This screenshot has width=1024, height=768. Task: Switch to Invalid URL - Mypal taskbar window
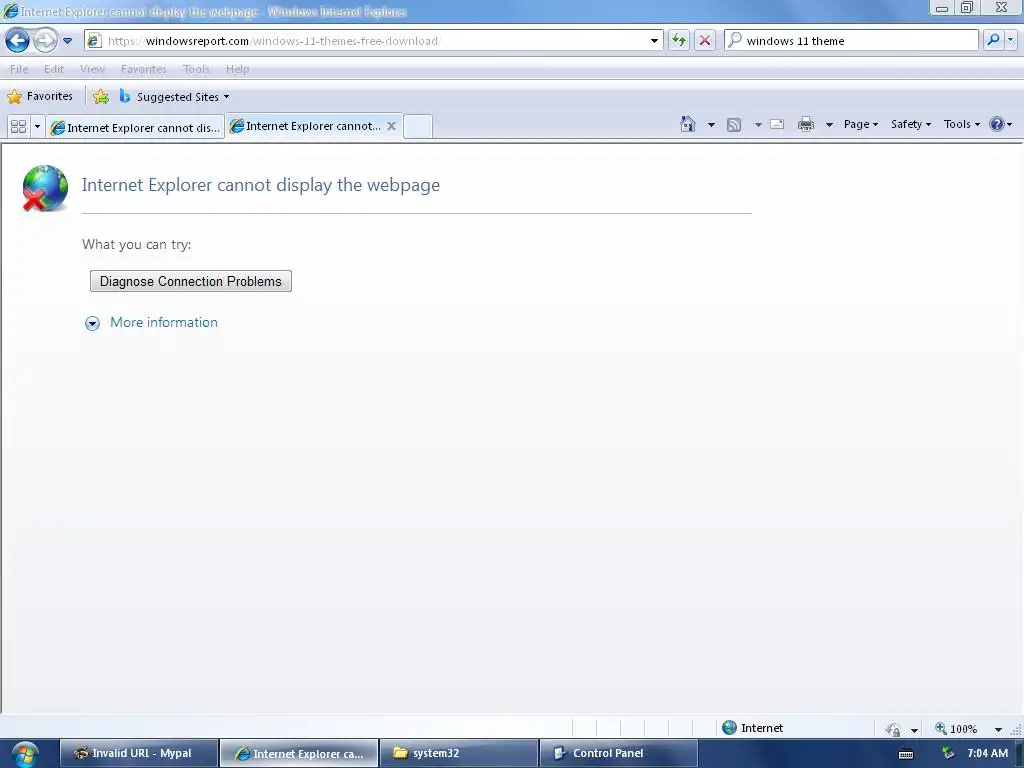coord(139,754)
